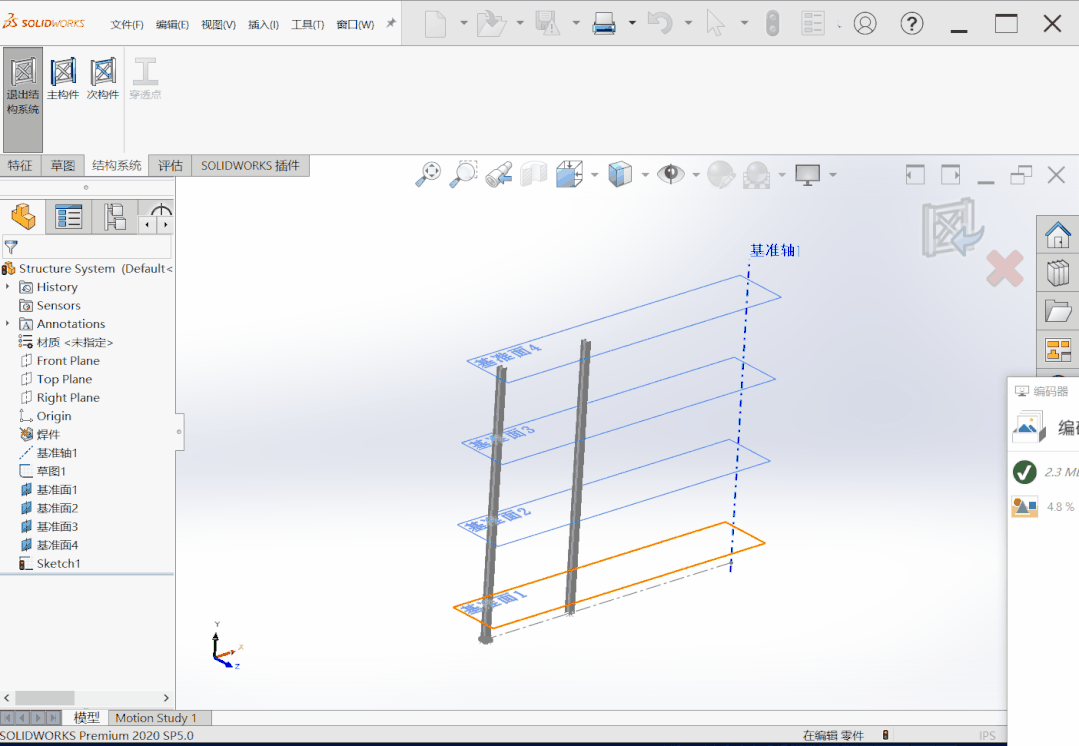The height and width of the screenshot is (746, 1079).
Task: Open the 插入(I) Insert menu
Action: [263, 25]
